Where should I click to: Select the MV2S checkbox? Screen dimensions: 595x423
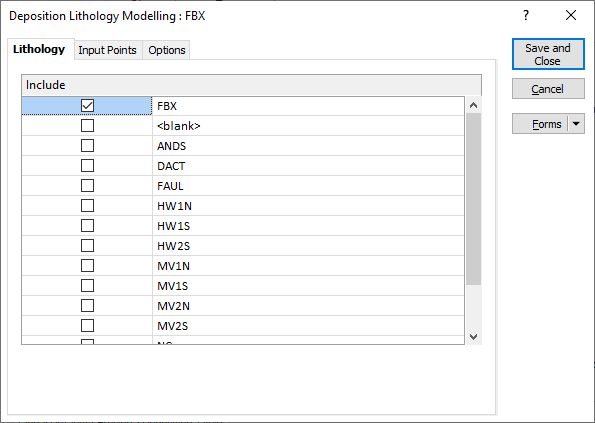point(87,326)
